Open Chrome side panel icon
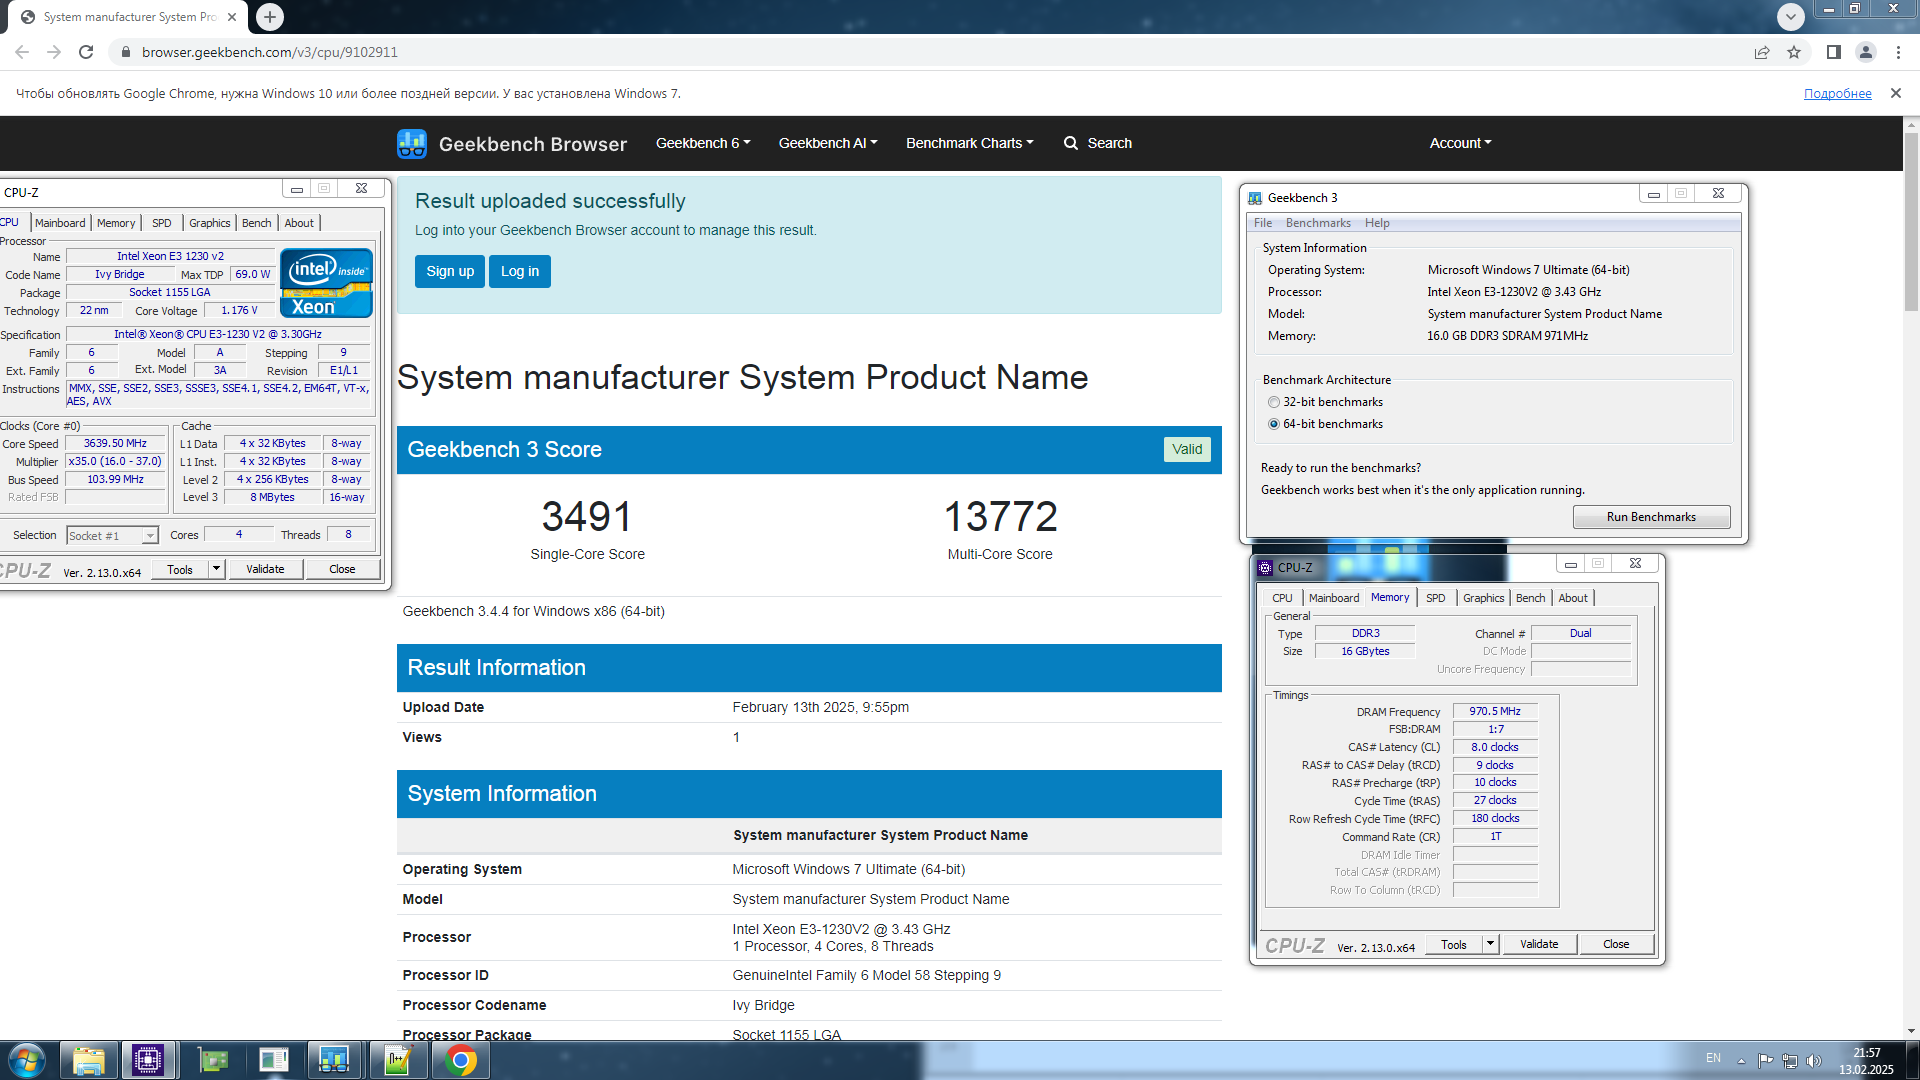Screen dimensions: 1920x1080 pyautogui.click(x=1834, y=52)
